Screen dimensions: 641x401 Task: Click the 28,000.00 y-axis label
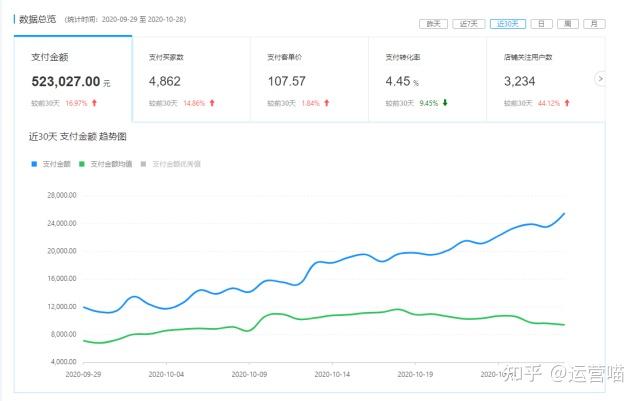pos(62,195)
